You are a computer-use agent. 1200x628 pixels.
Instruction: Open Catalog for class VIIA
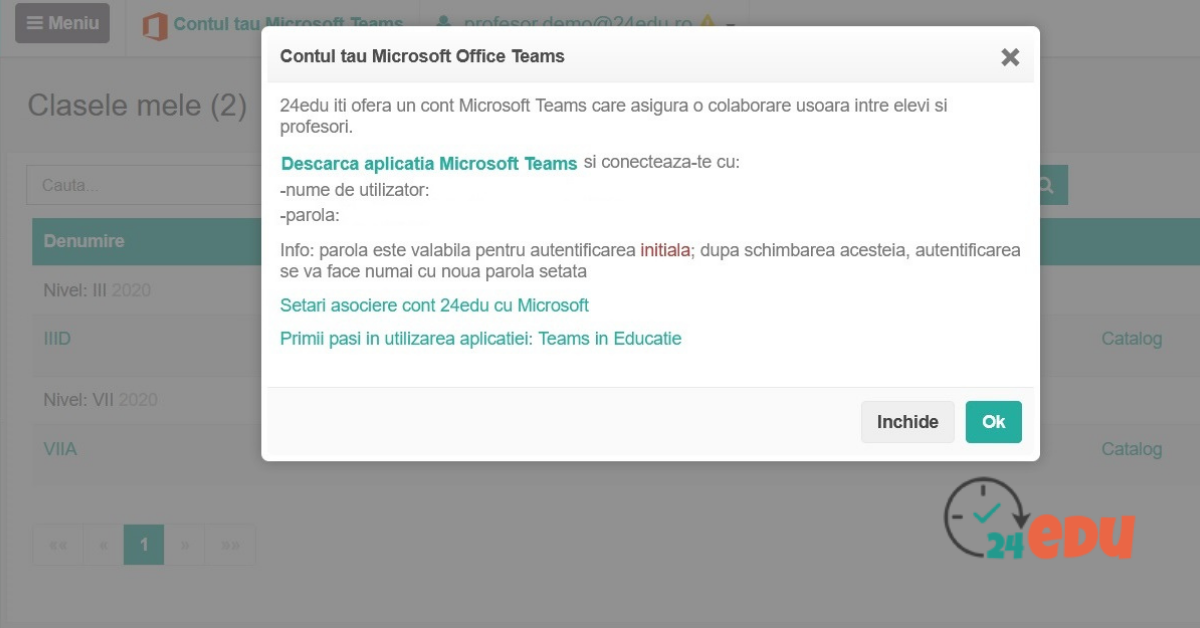(x=1131, y=449)
